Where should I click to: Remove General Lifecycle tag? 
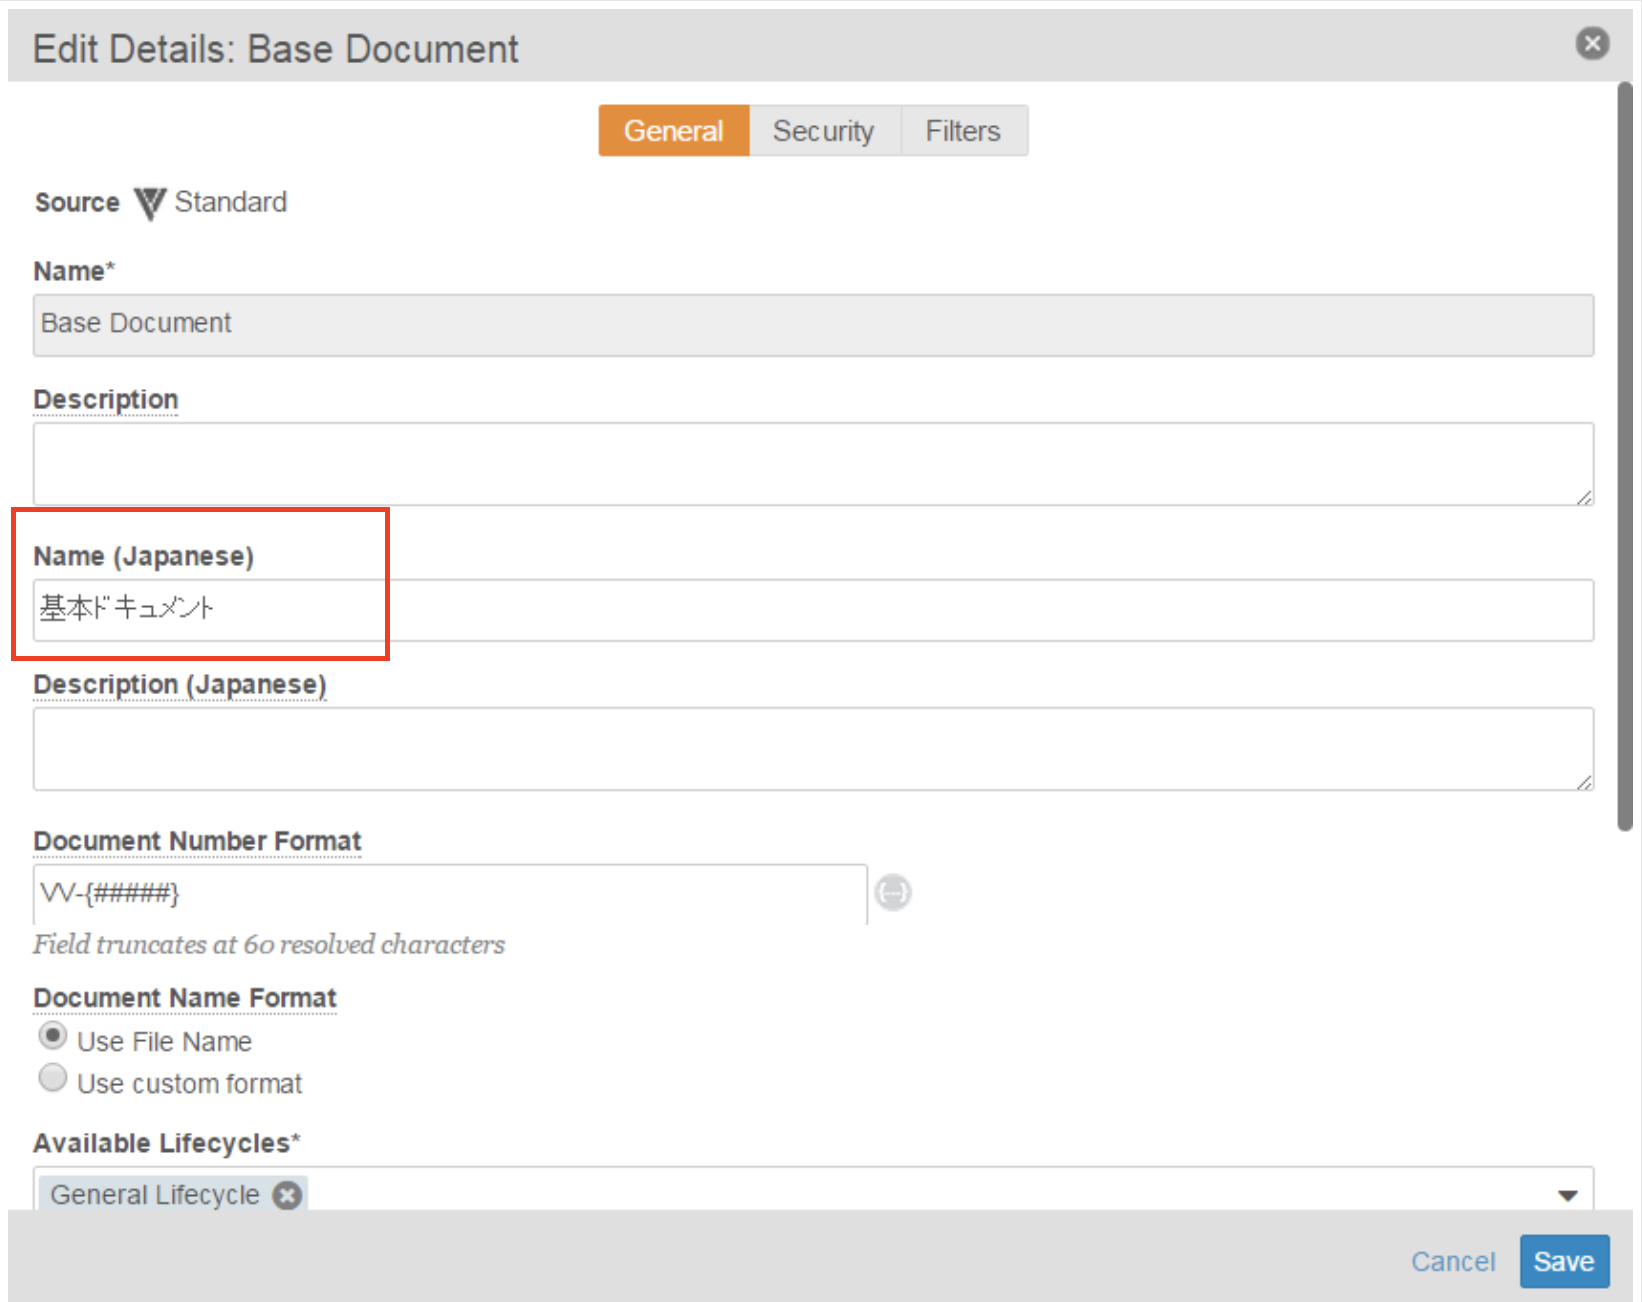point(288,1195)
